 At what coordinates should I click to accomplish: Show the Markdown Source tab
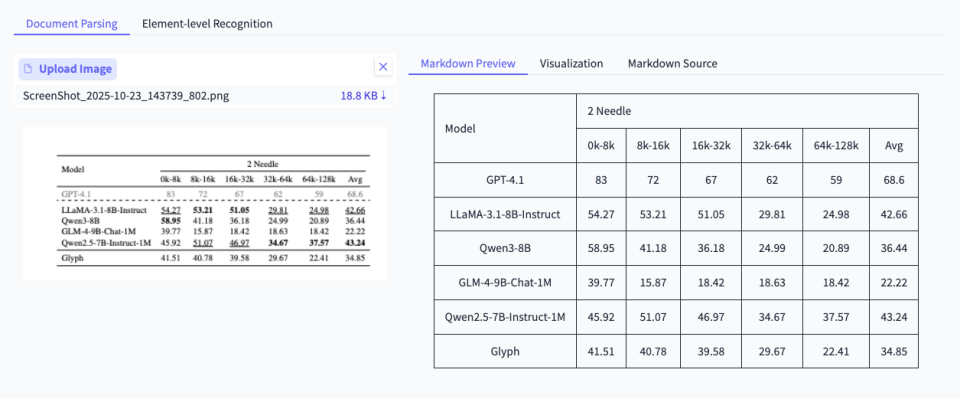(672, 64)
